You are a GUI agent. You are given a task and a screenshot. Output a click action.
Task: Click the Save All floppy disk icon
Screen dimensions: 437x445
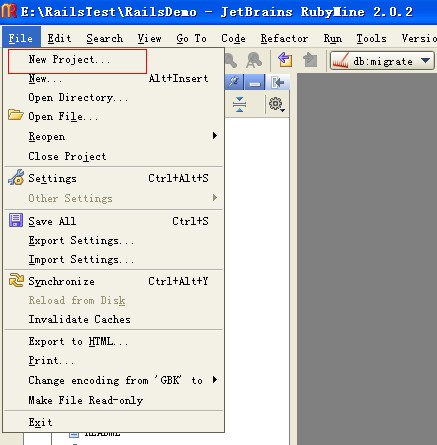tap(16, 220)
